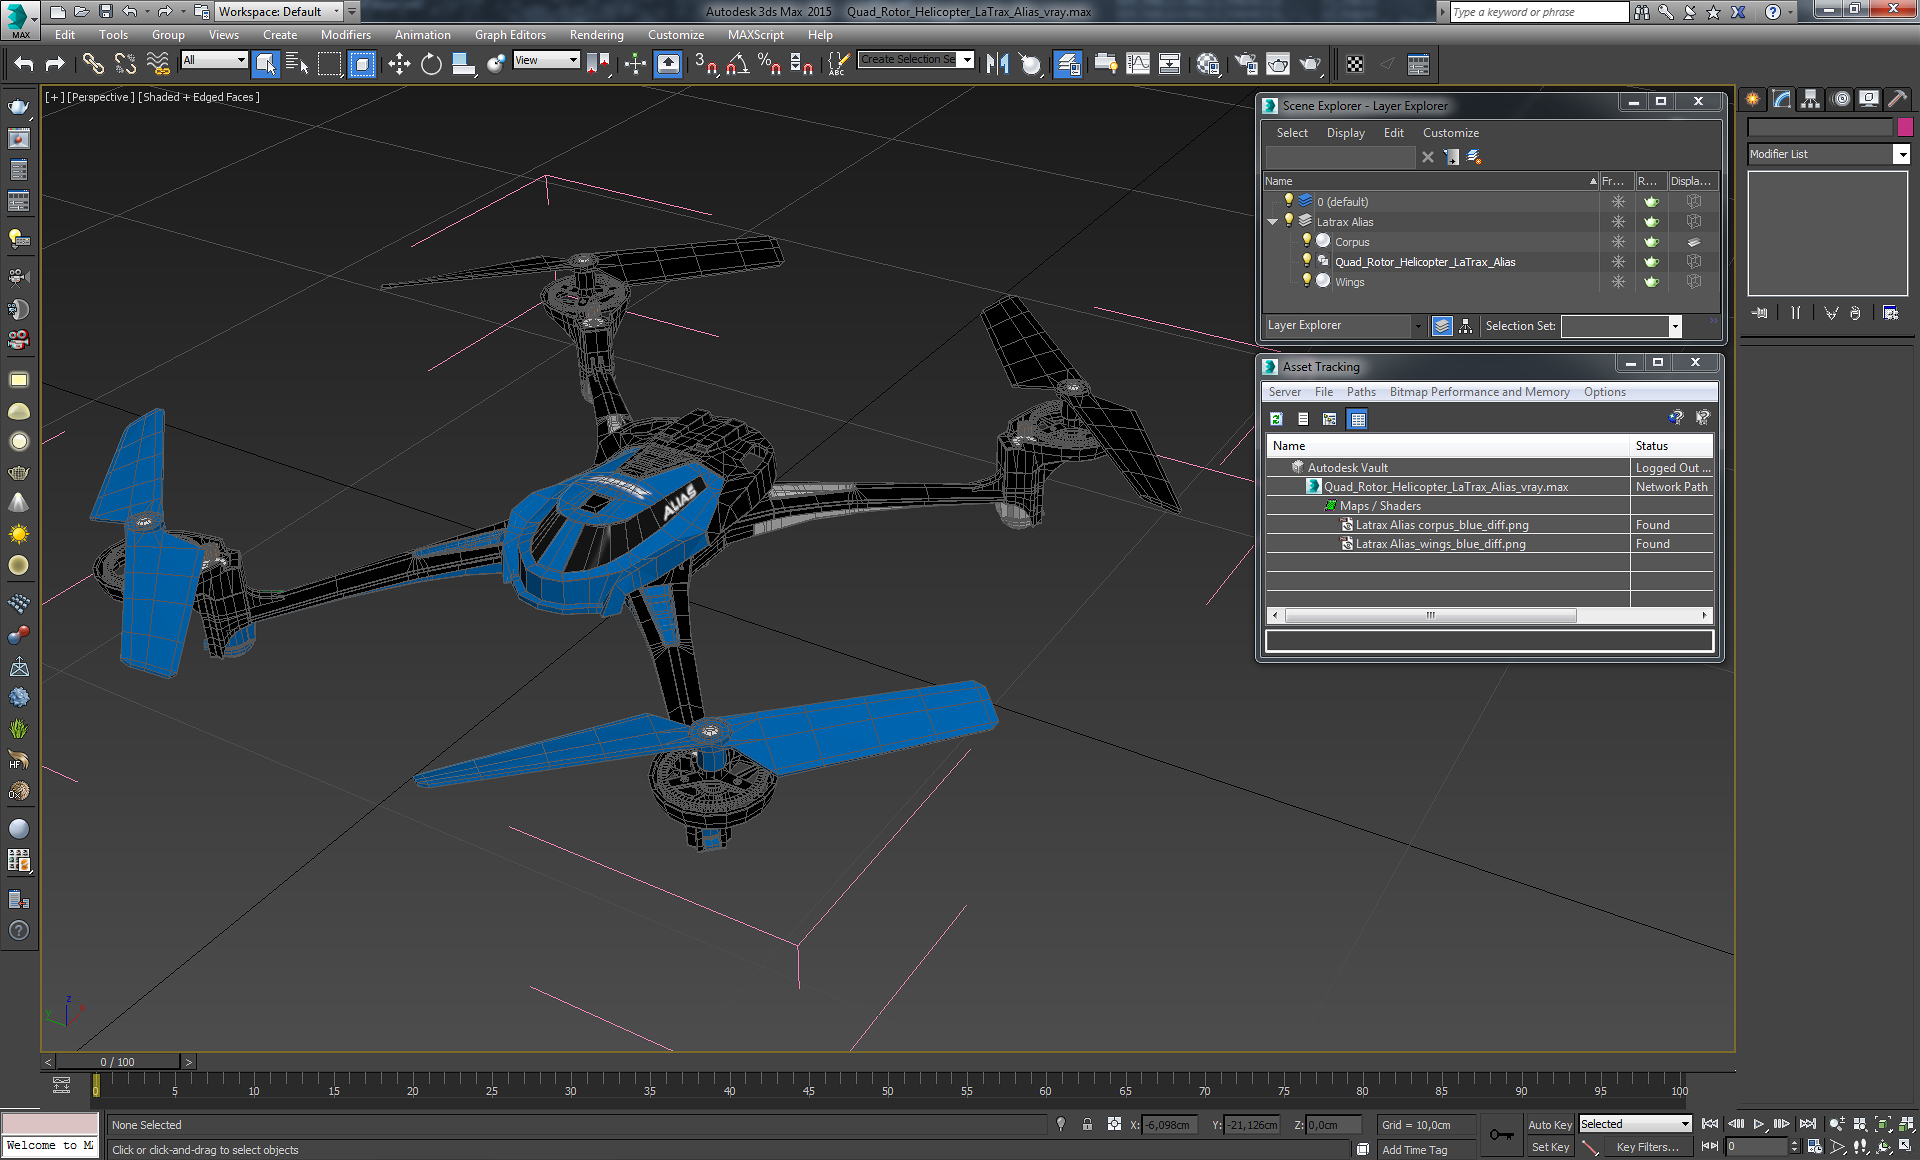The width and height of the screenshot is (1920, 1160).
Task: Open the Graph Editors menu
Action: click(x=510, y=34)
